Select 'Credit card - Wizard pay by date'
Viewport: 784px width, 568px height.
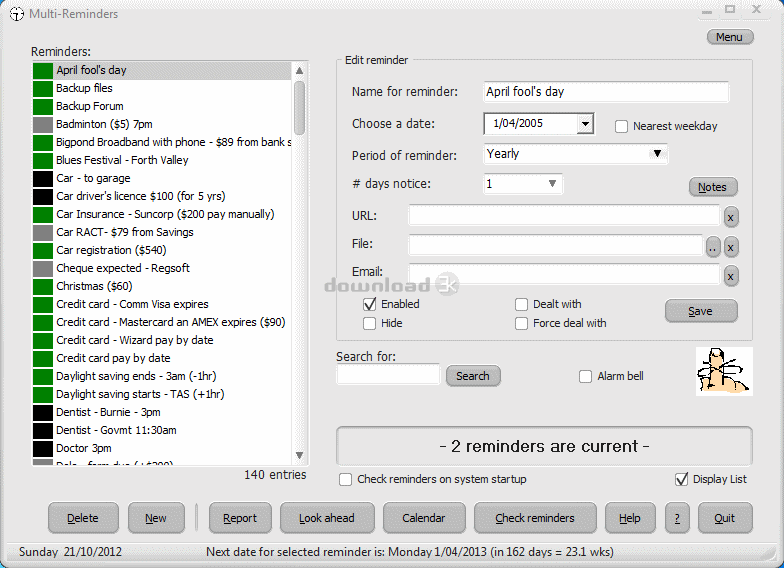162,340
